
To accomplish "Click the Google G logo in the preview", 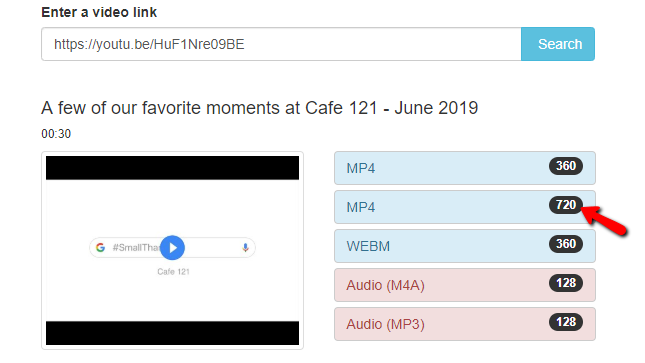I will [x=100, y=247].
